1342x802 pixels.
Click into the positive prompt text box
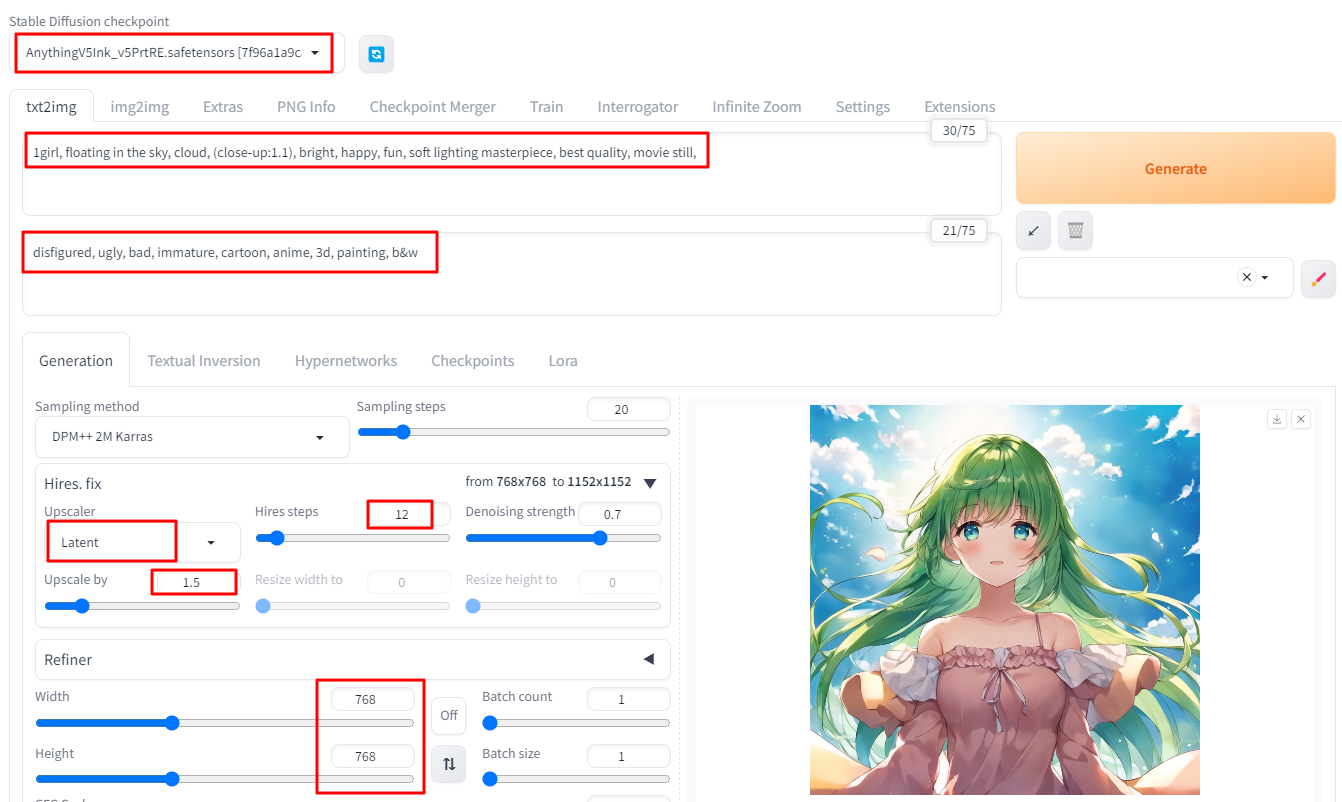pos(511,174)
